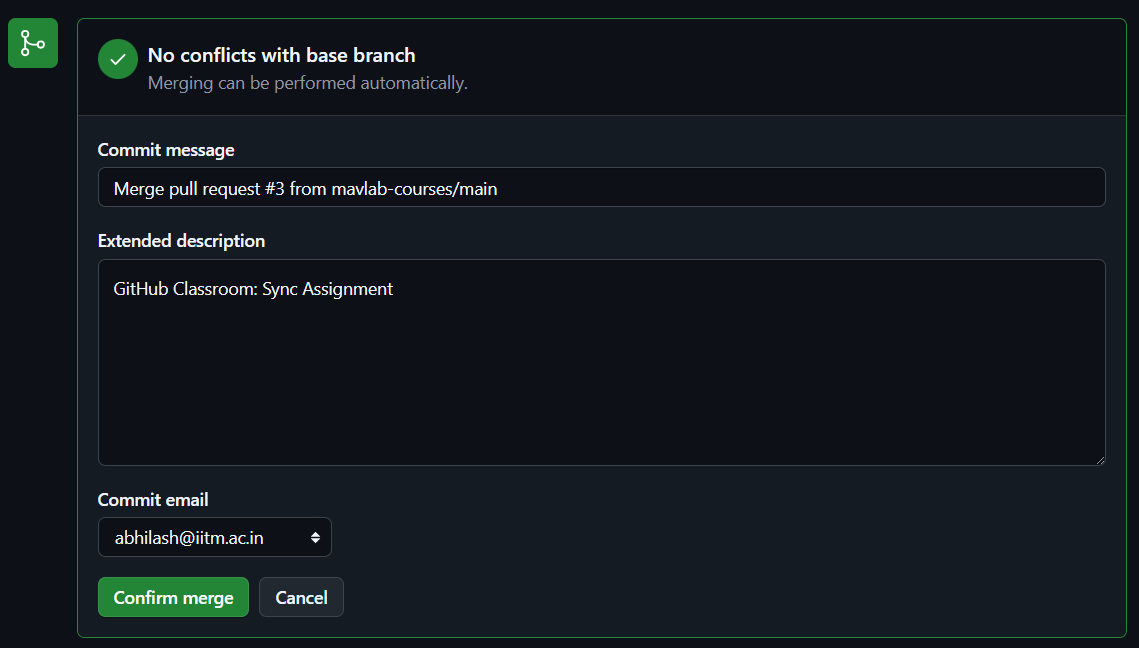
Task: Click the "Extended description" label
Action: click(181, 241)
